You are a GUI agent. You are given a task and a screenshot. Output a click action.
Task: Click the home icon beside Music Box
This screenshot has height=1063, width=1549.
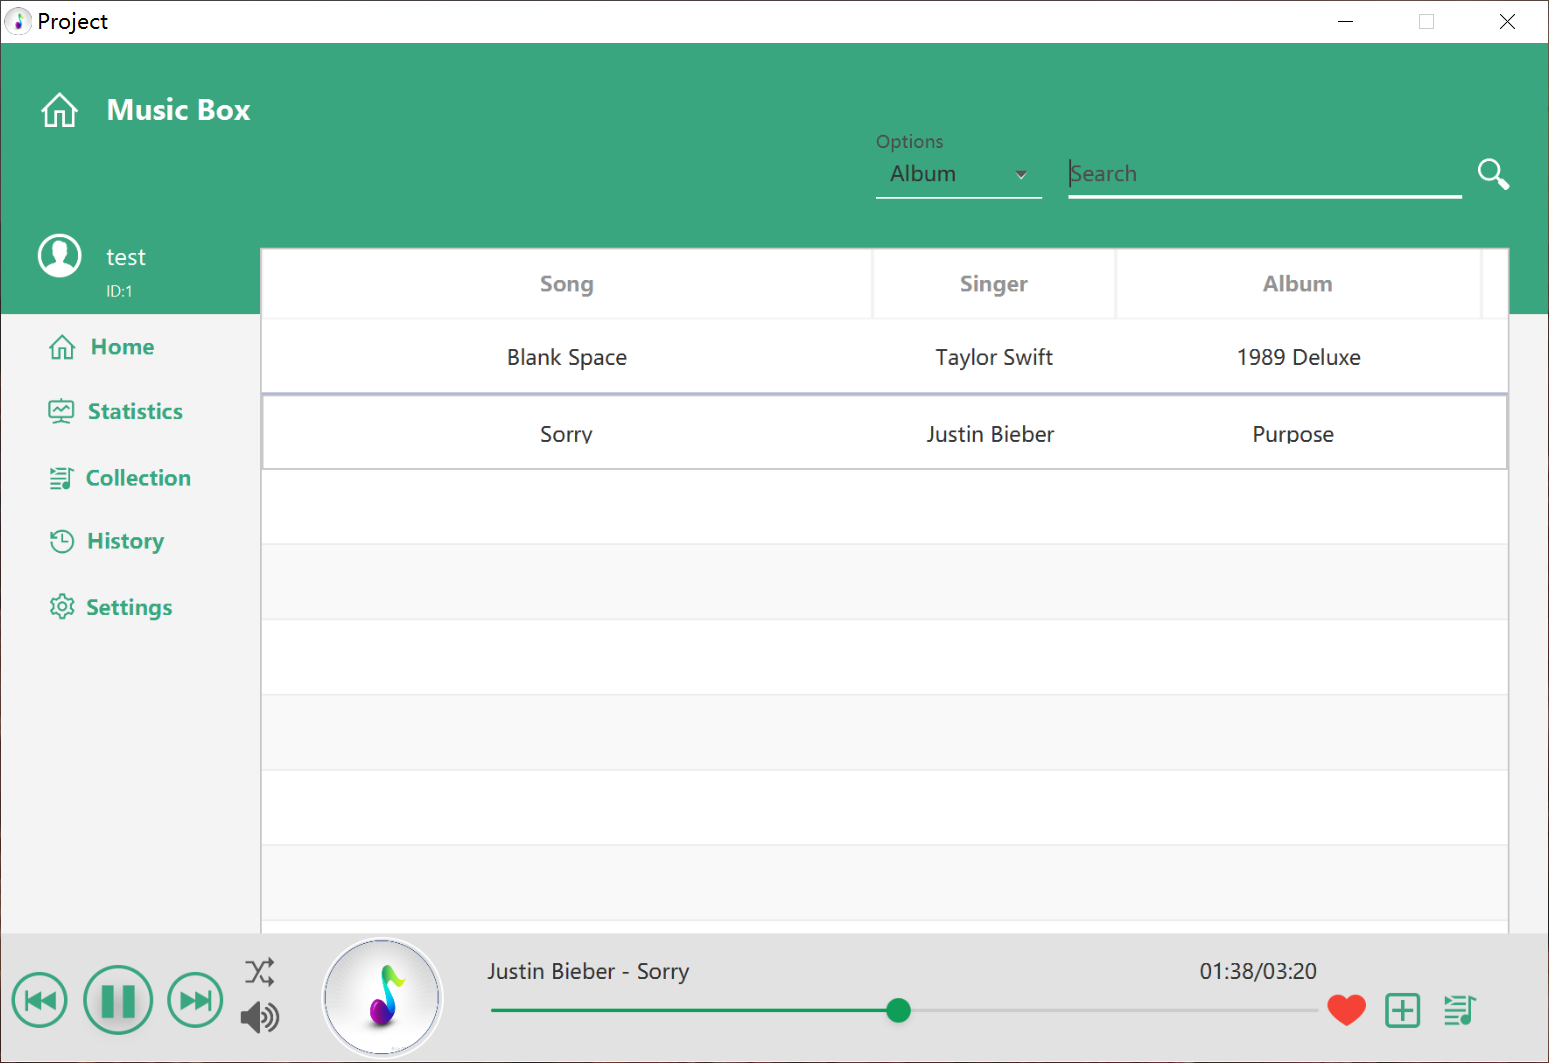[59, 110]
